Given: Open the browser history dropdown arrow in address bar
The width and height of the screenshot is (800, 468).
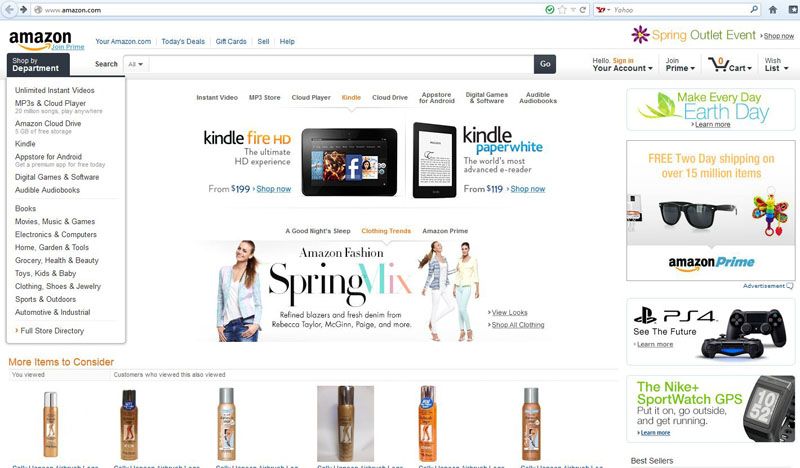Looking at the screenshot, I should pos(573,10).
